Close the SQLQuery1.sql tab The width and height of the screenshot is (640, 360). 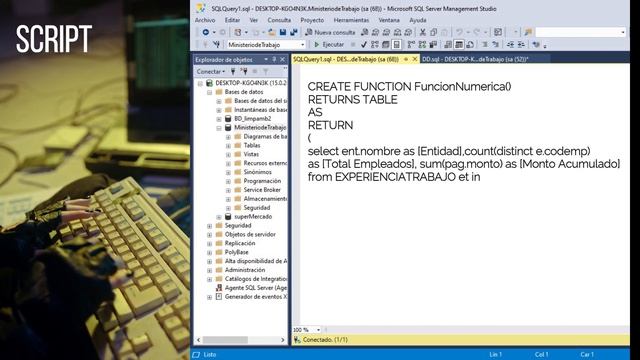(x=415, y=60)
